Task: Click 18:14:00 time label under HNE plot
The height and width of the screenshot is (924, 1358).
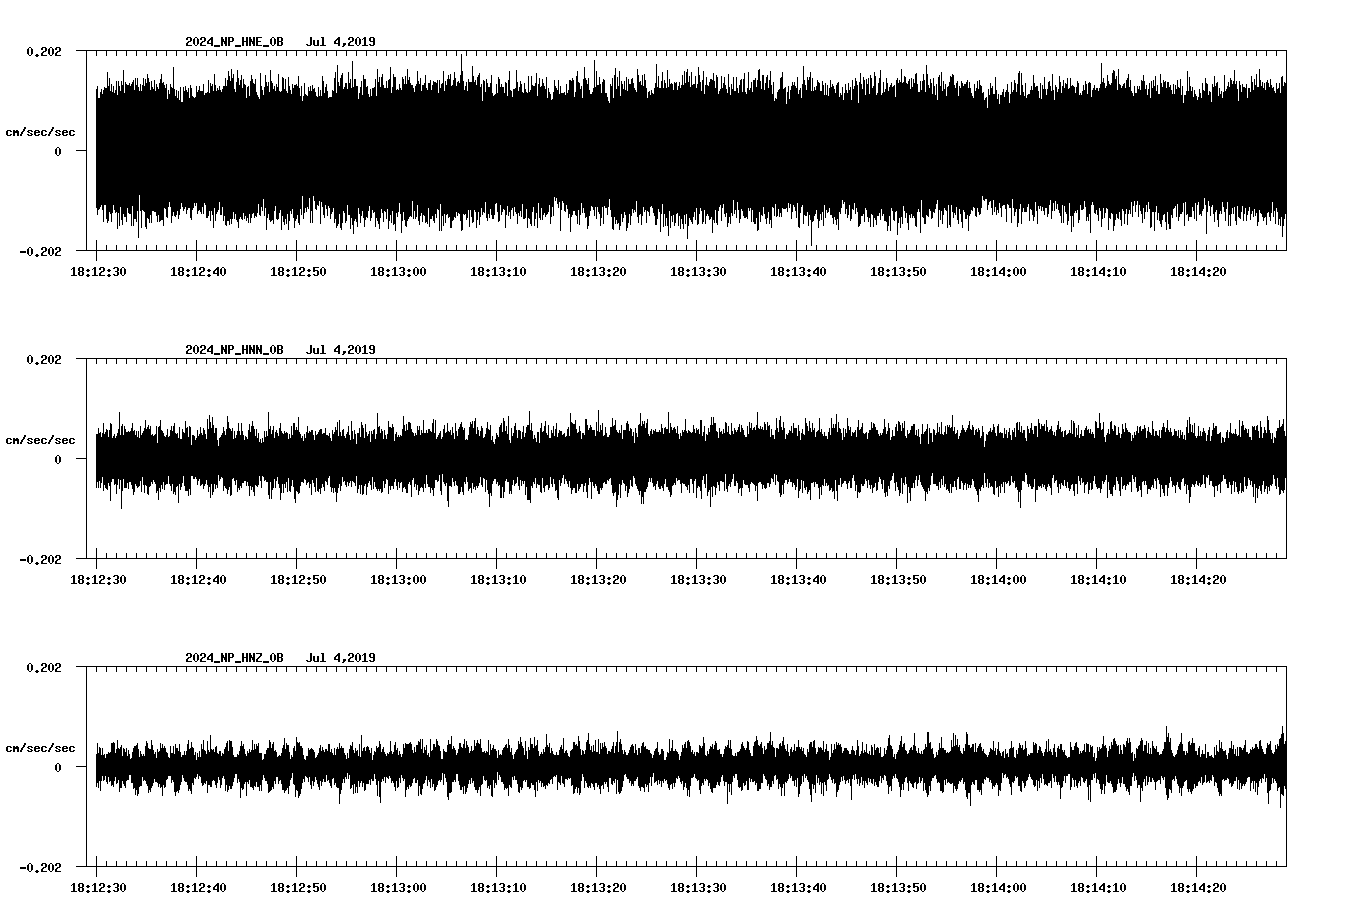Action: [x=998, y=271]
